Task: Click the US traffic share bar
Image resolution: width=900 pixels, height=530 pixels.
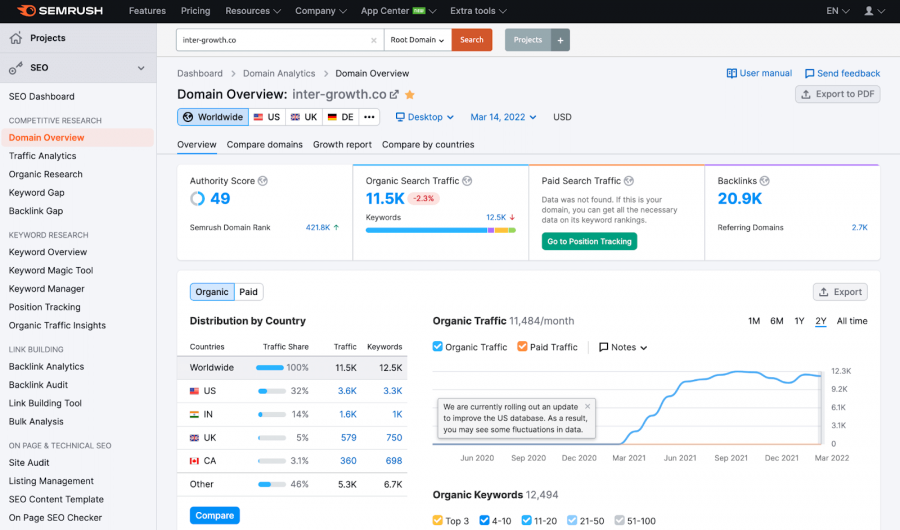Action: tap(272, 391)
